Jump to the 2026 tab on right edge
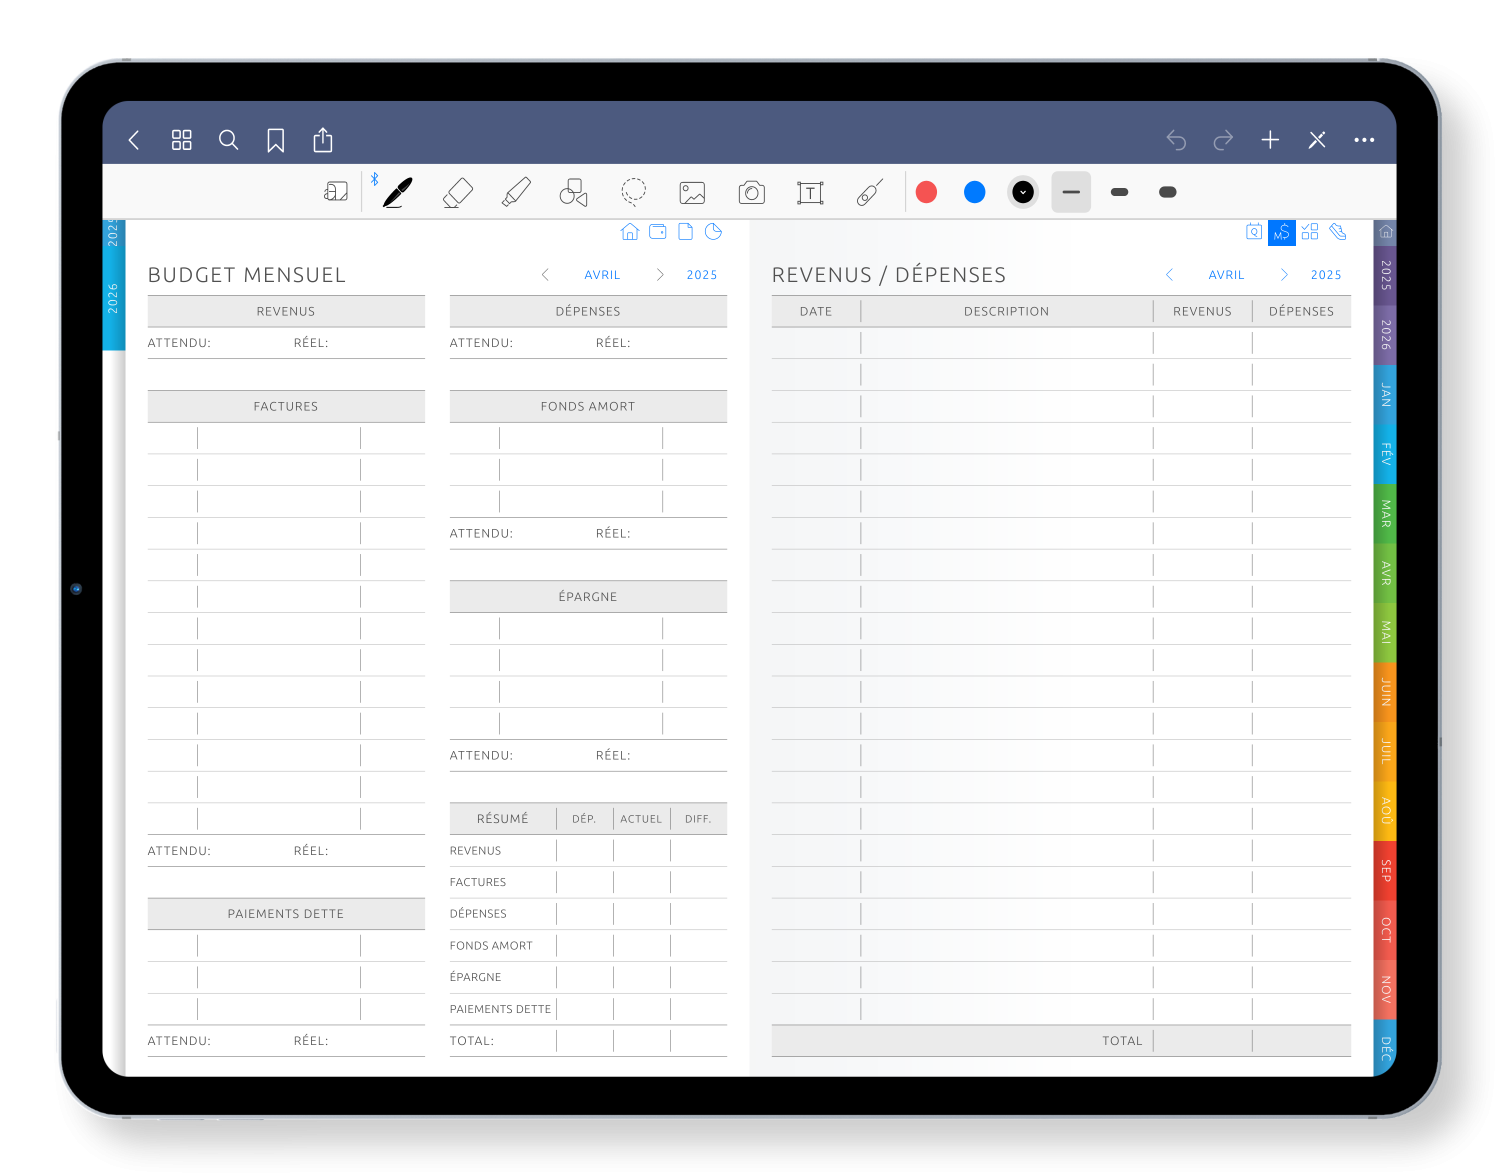This screenshot has width=1500, height=1175. coord(1385,334)
